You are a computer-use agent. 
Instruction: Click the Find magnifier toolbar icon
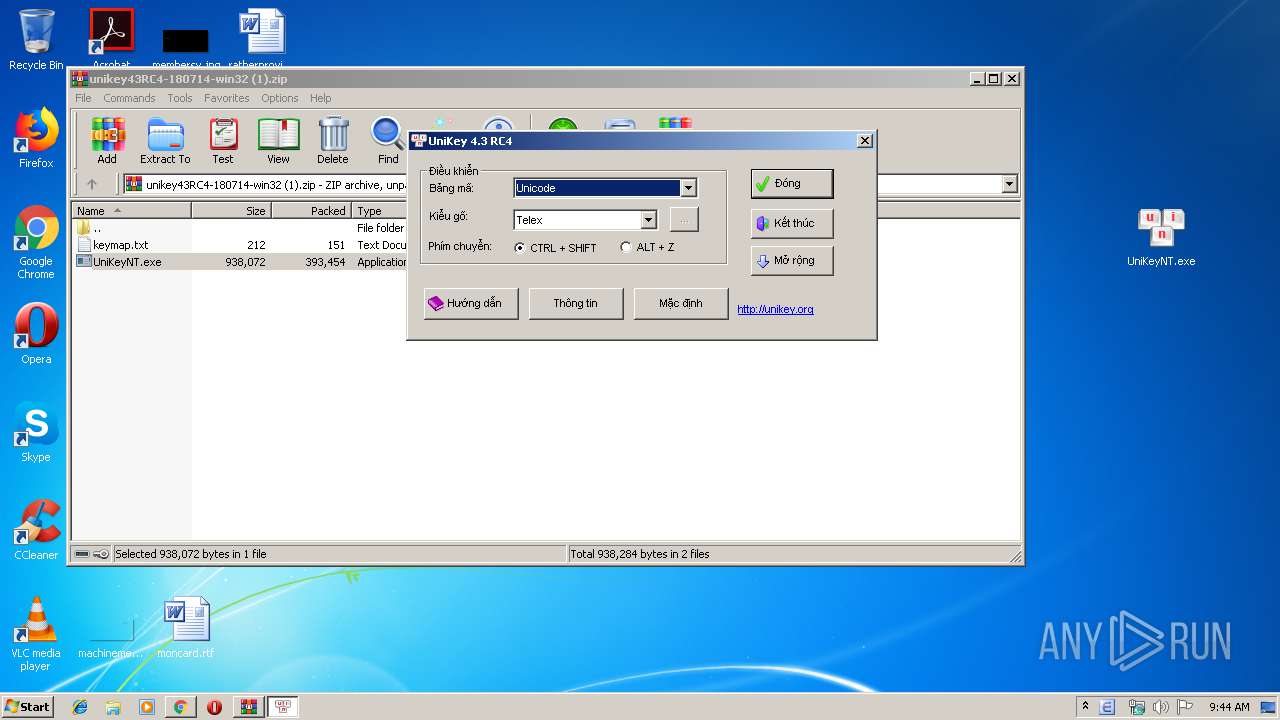point(388,140)
